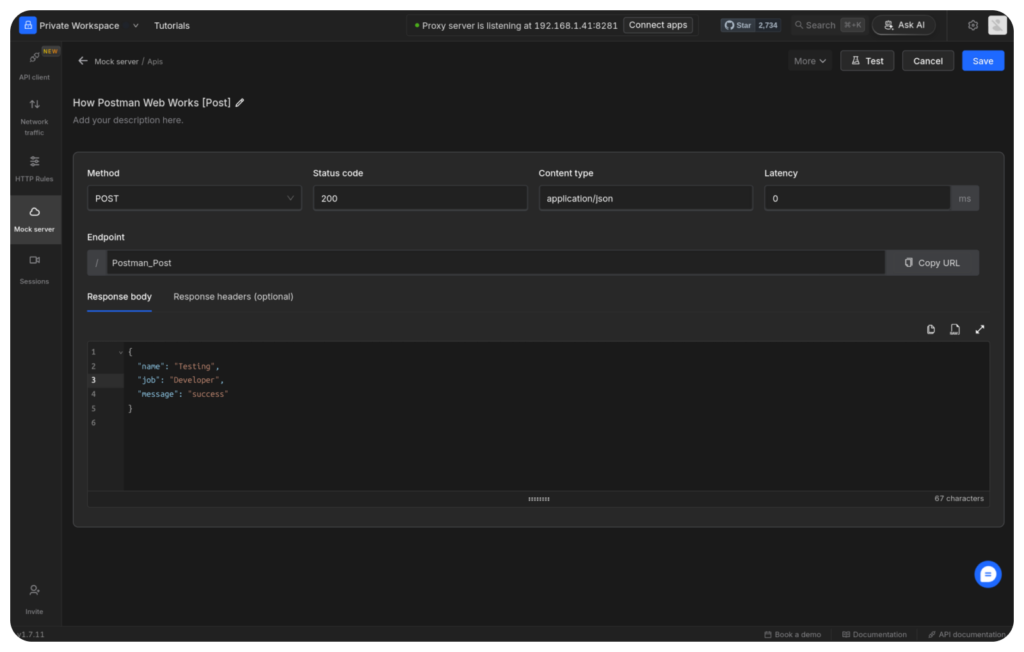Open the Network traffic section

tap(34, 118)
